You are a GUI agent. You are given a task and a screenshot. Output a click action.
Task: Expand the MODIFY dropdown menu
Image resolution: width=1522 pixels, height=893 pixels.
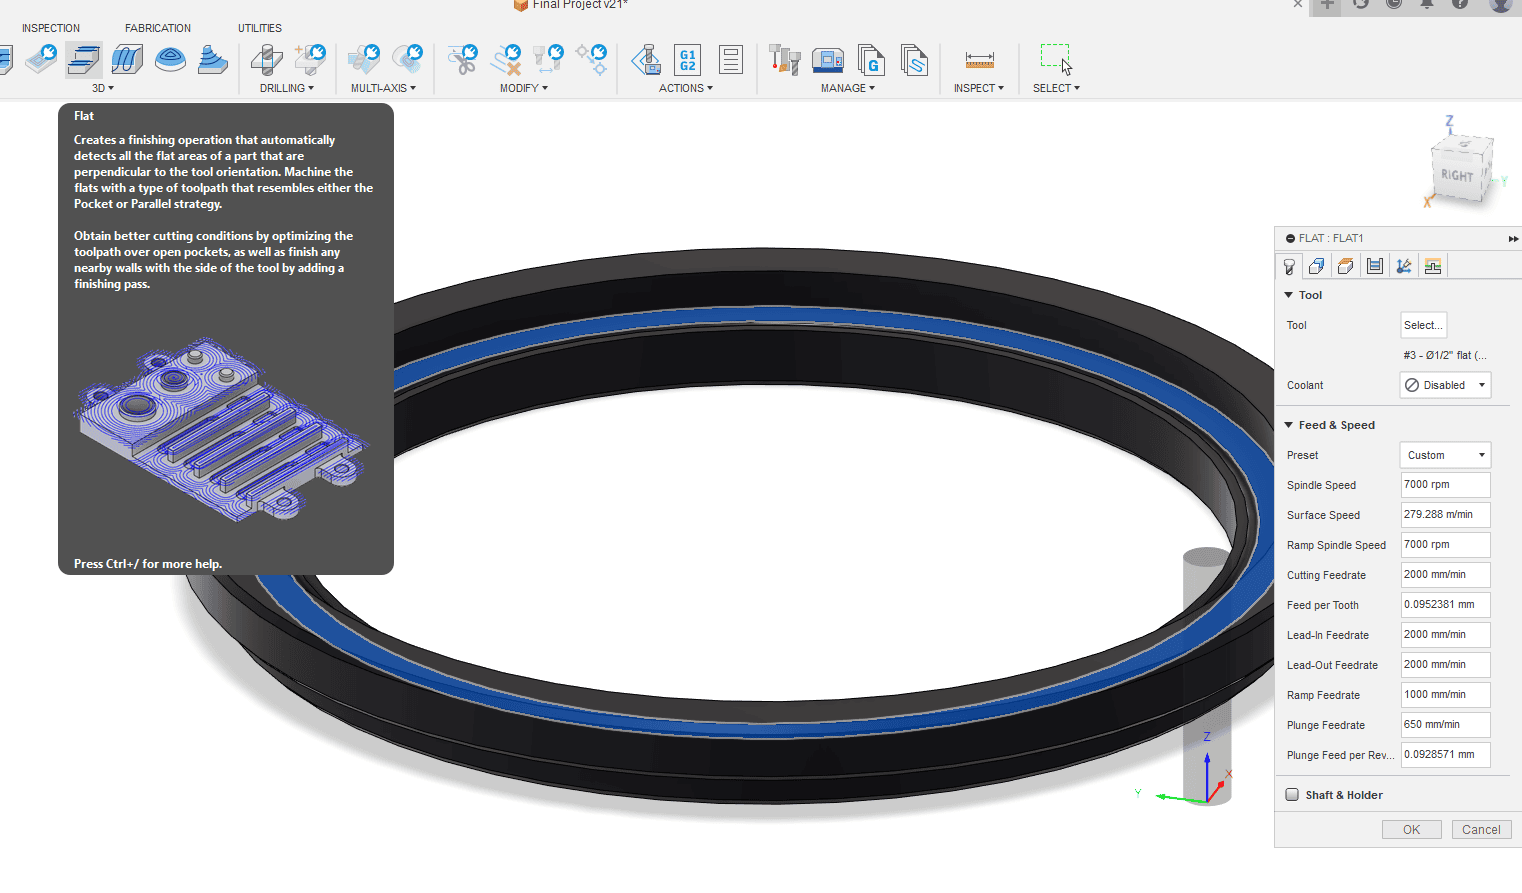(x=524, y=88)
